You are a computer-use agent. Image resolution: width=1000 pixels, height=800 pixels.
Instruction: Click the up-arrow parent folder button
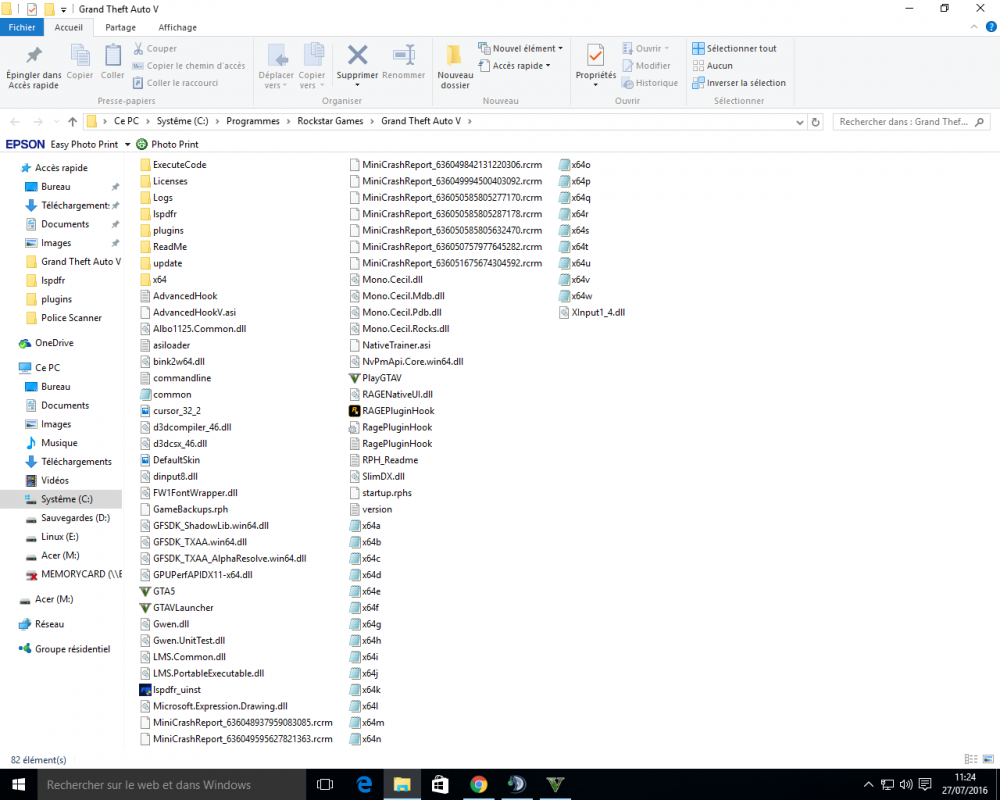tap(72, 121)
